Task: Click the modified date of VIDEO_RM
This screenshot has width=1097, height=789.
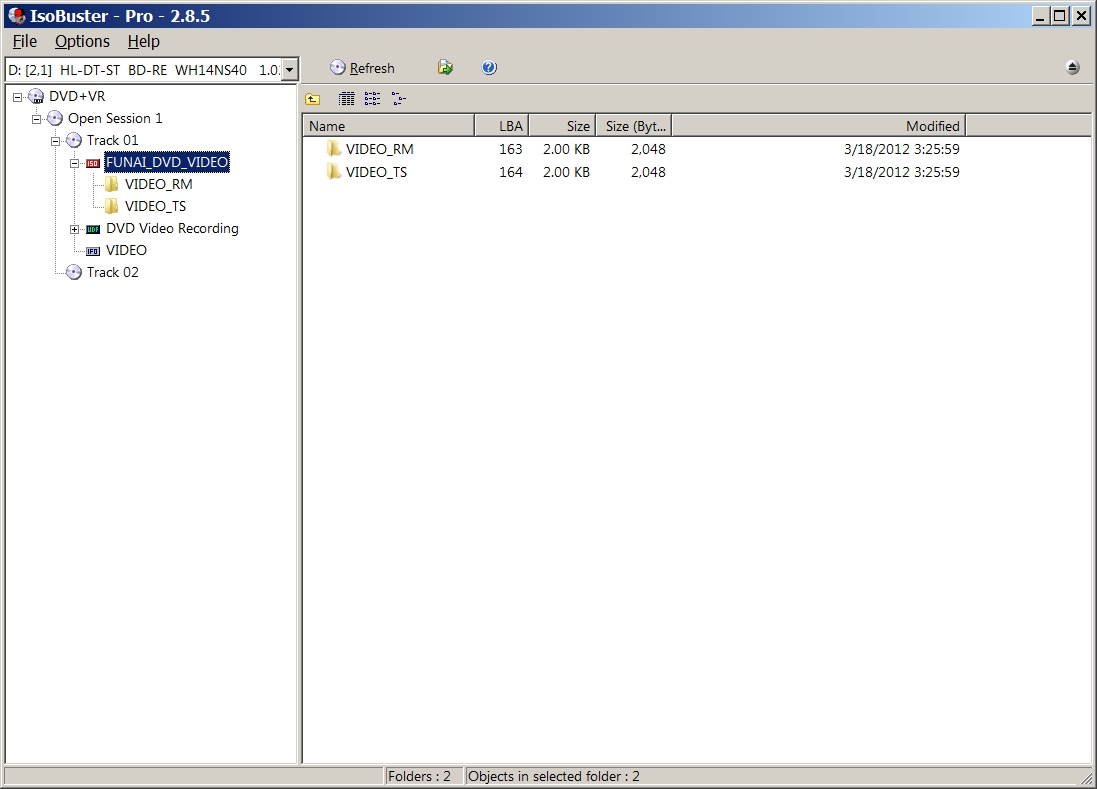Action: coord(902,149)
